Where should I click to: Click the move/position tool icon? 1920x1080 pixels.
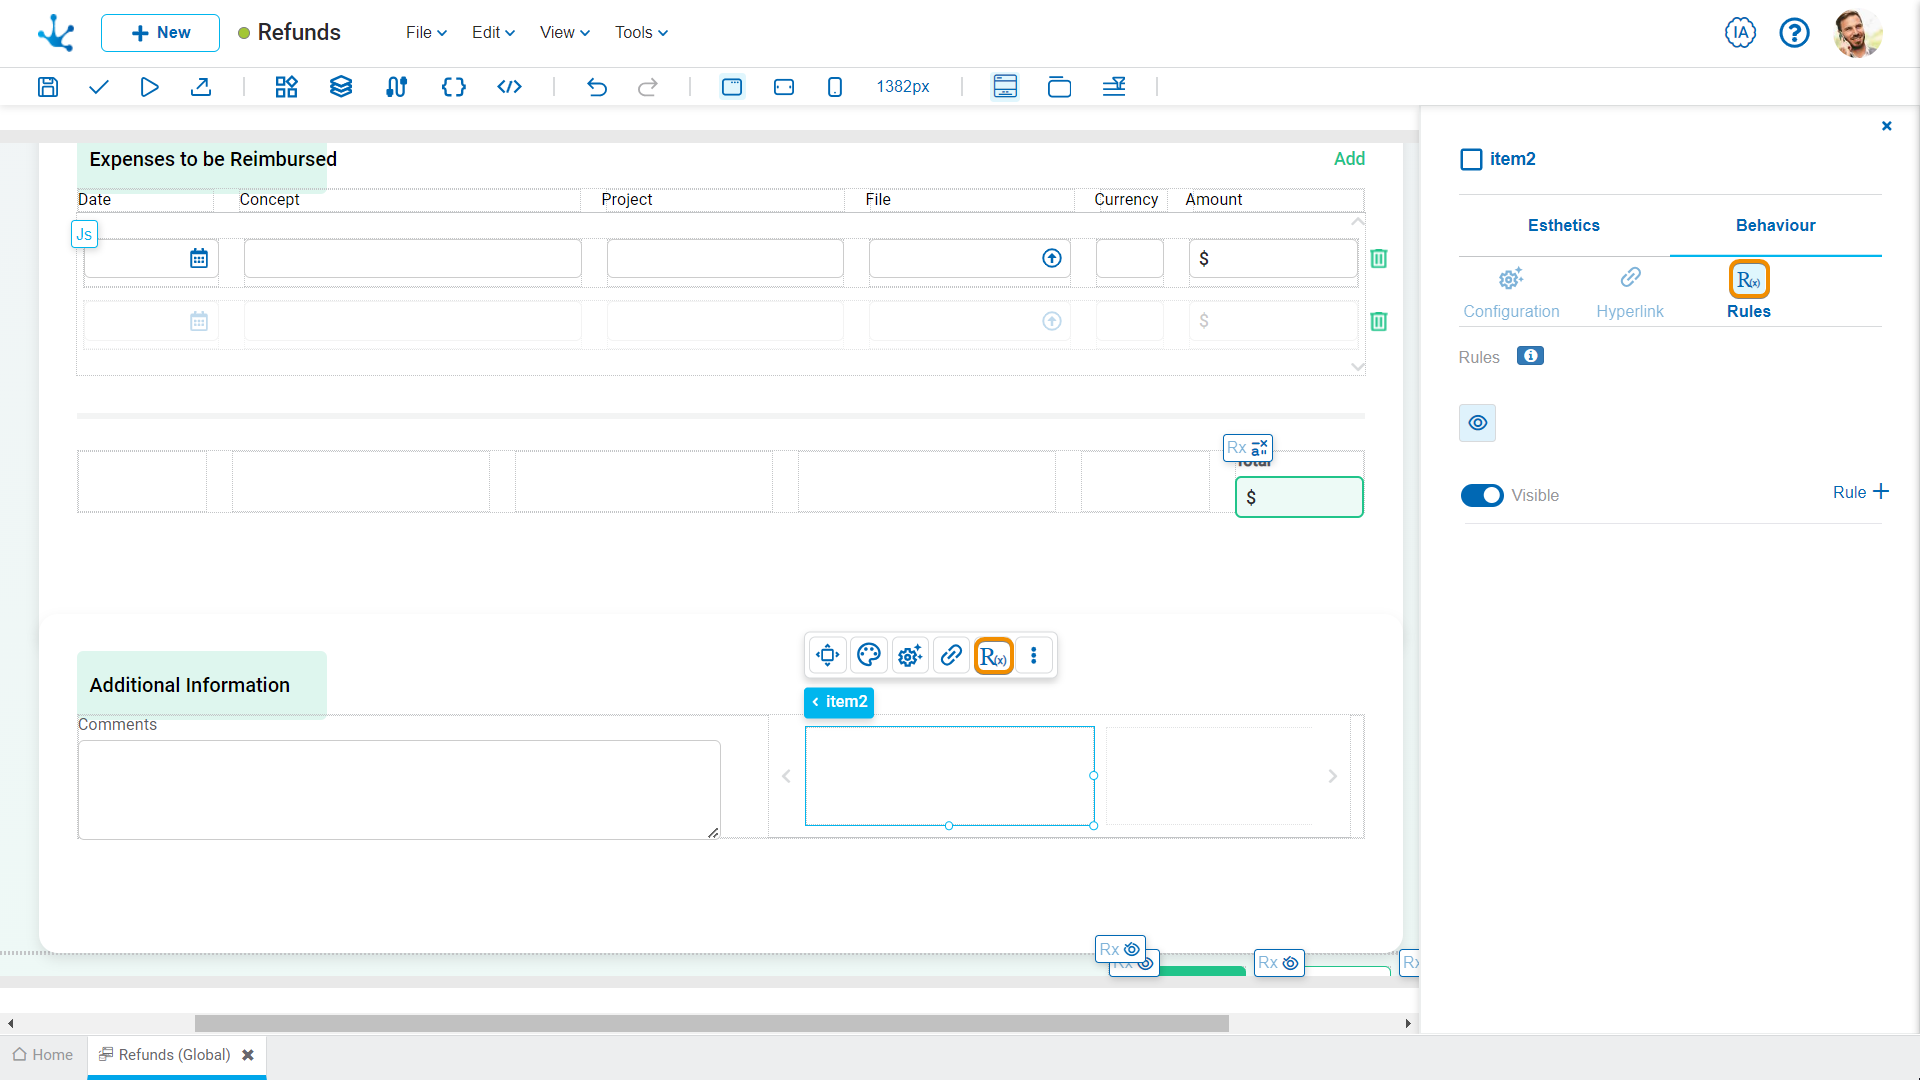pyautogui.click(x=827, y=655)
